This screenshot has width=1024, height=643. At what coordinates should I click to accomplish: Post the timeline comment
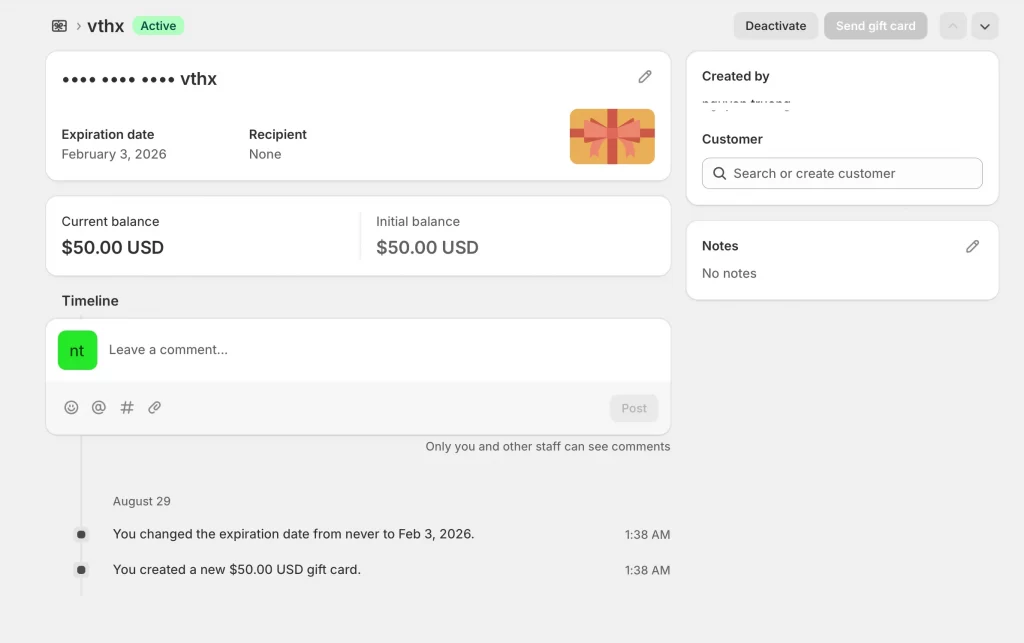click(x=634, y=408)
